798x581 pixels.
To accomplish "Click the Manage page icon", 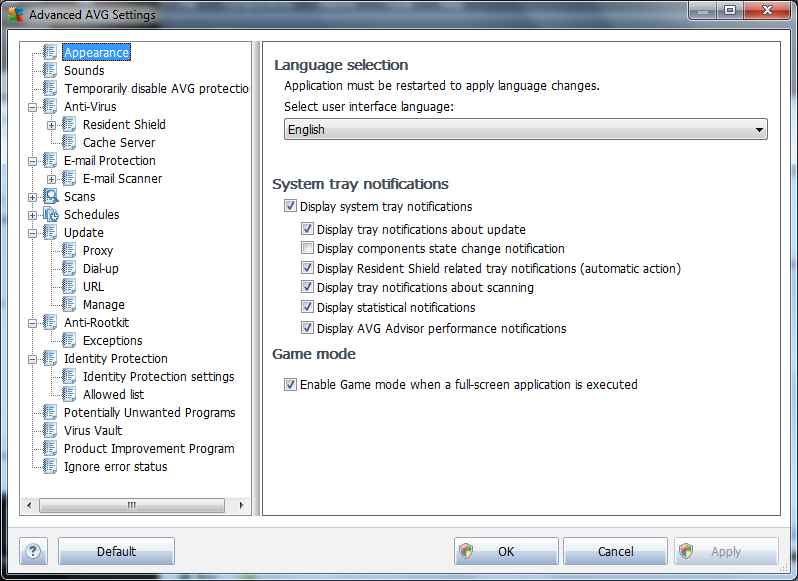I will [69, 304].
